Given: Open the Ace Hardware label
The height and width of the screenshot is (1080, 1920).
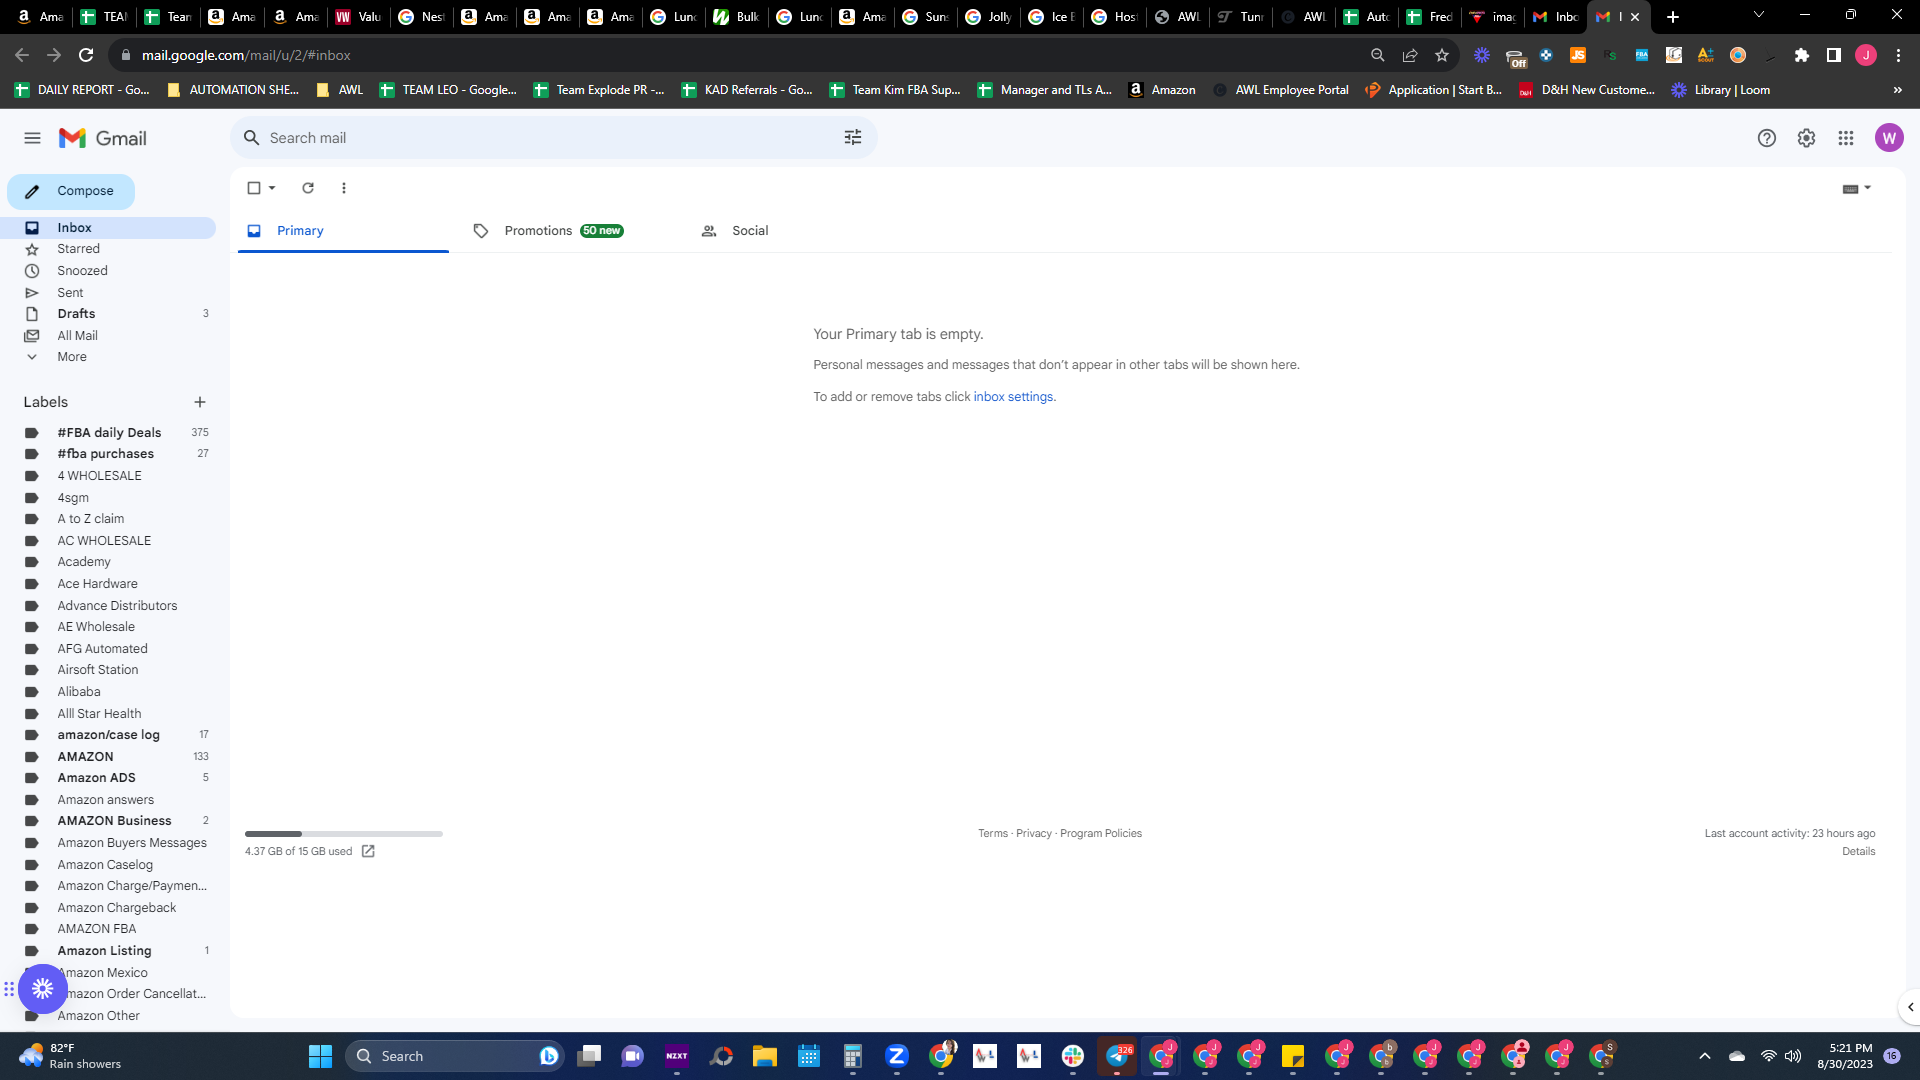Looking at the screenshot, I should (108, 584).
